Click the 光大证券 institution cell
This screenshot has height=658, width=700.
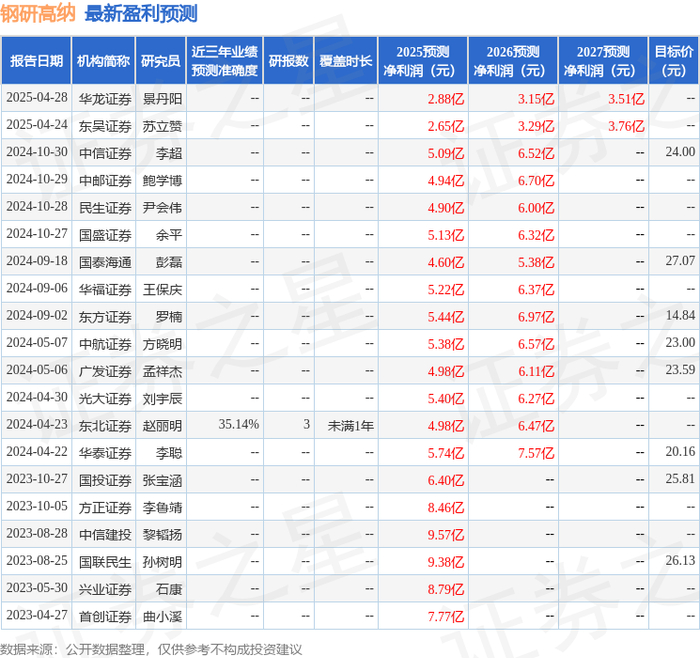pos(105,398)
